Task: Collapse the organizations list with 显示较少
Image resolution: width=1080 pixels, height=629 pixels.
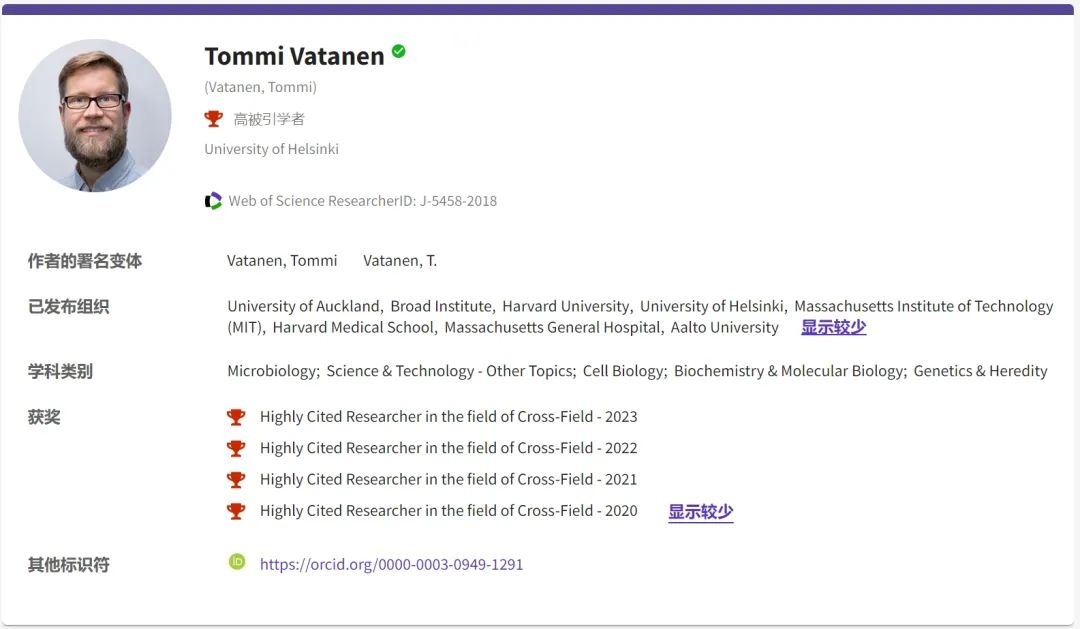Action: (833, 327)
